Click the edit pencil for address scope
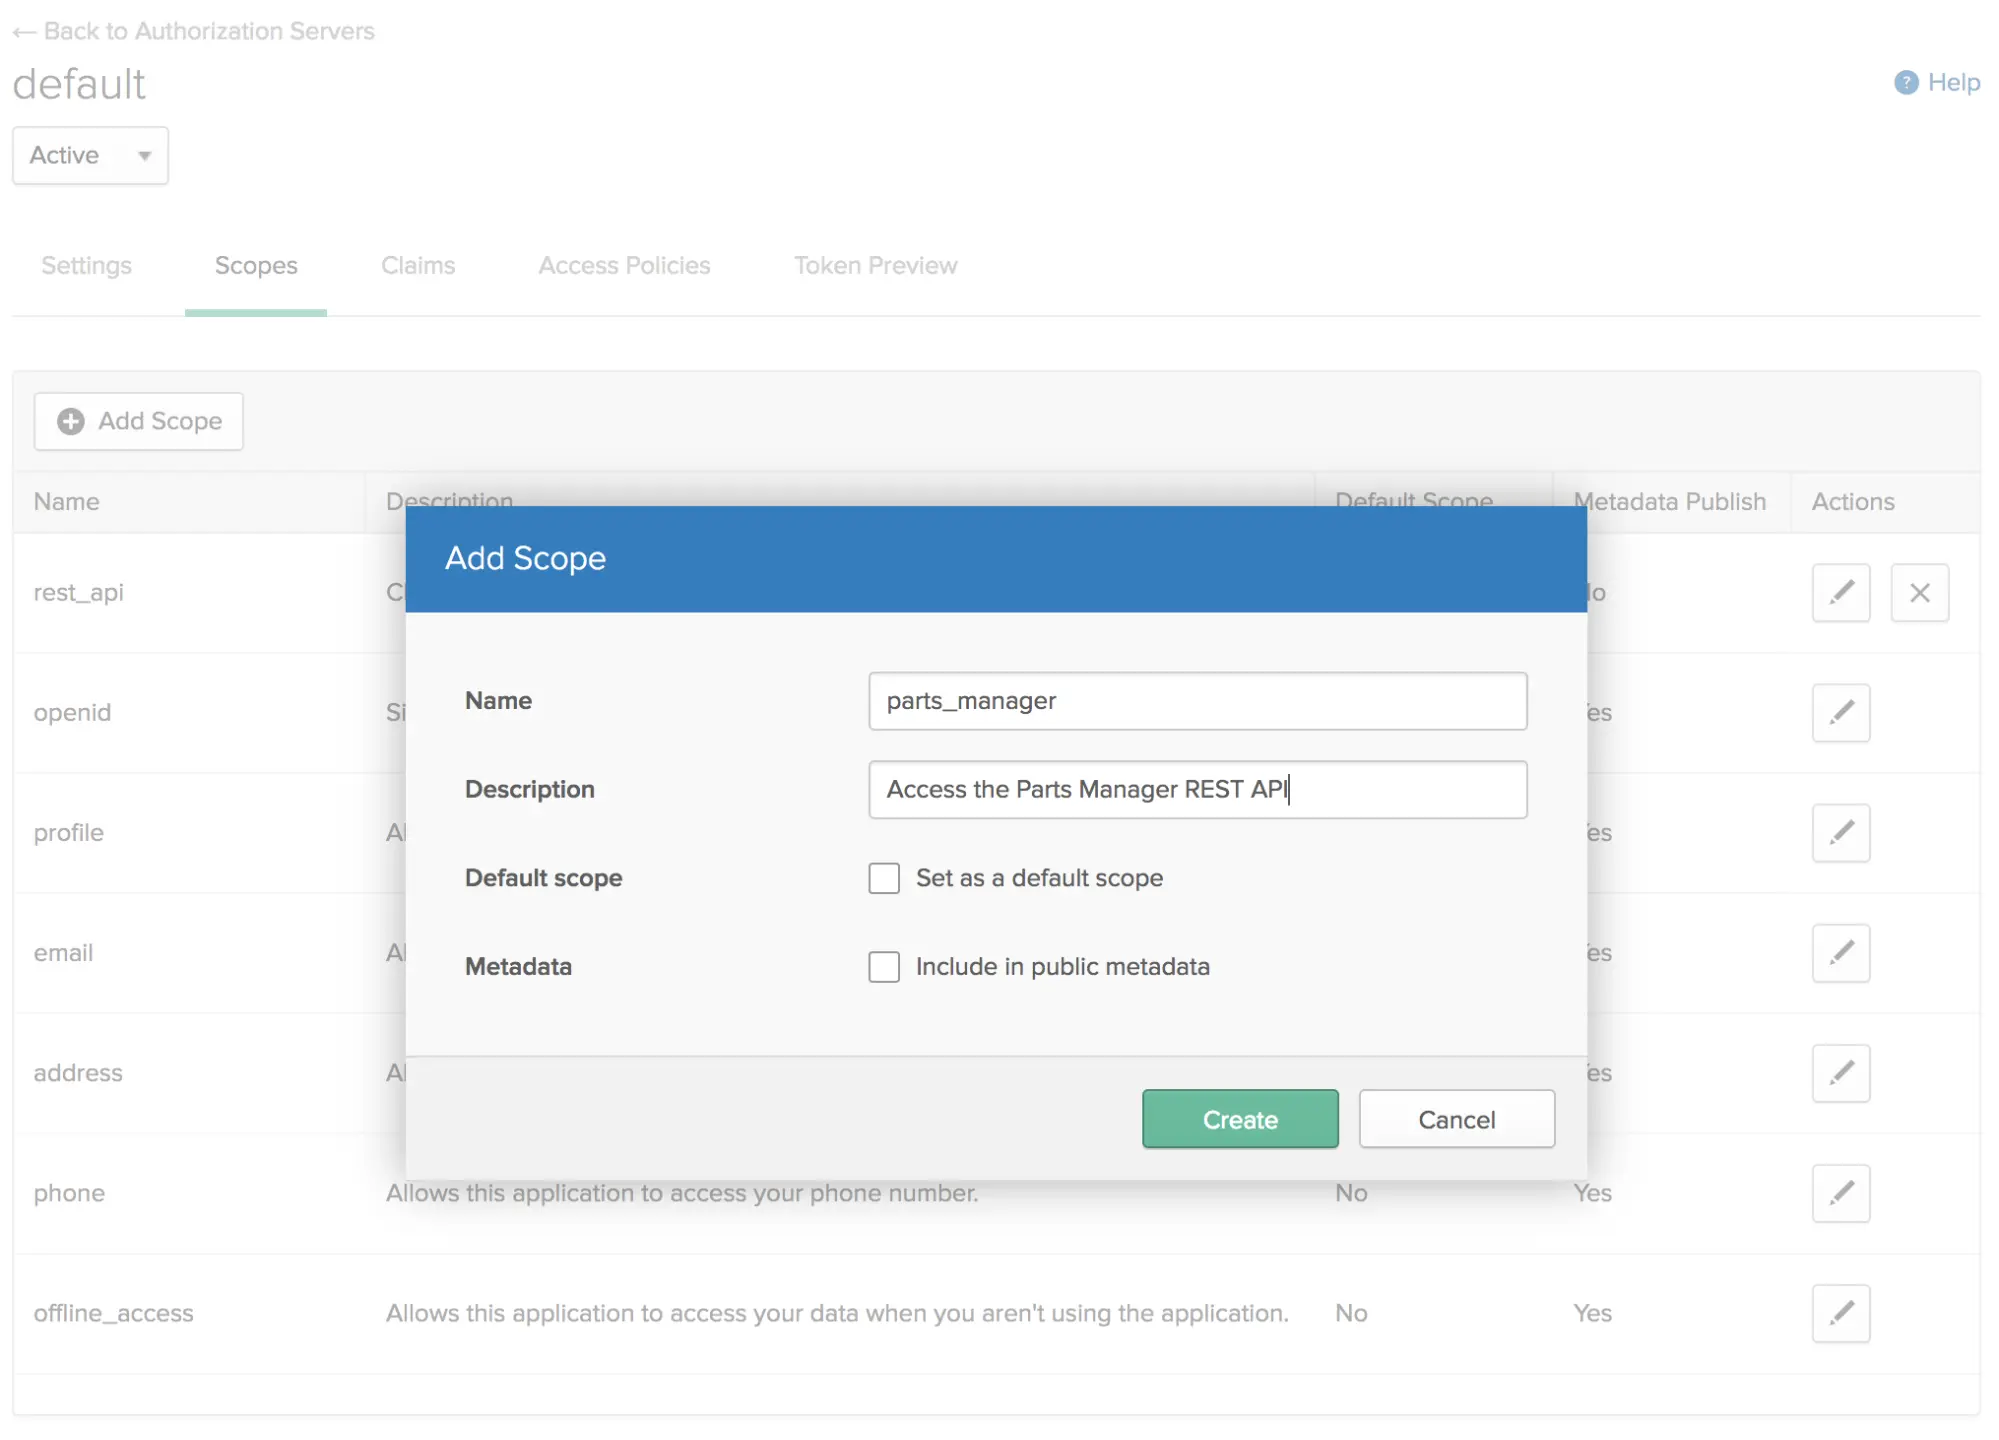The width and height of the screenshot is (1999, 1440). pos(1840,1073)
